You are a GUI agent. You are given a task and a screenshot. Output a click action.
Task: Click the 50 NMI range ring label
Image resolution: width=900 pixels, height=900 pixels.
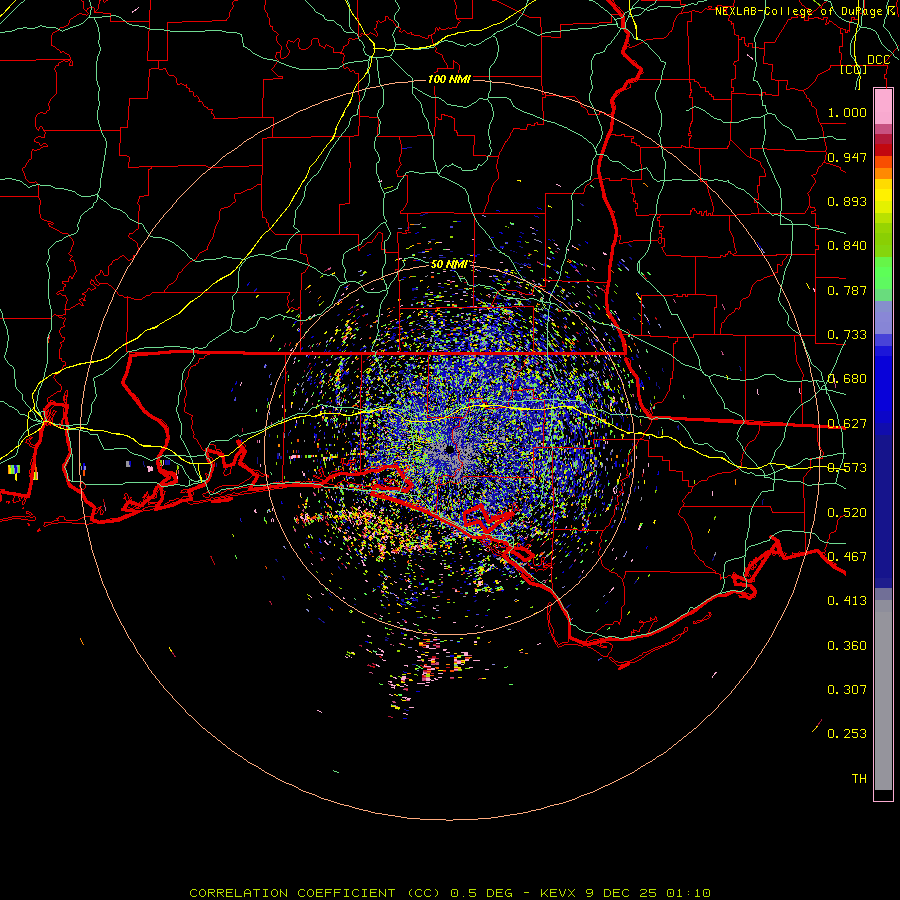pyautogui.click(x=449, y=265)
